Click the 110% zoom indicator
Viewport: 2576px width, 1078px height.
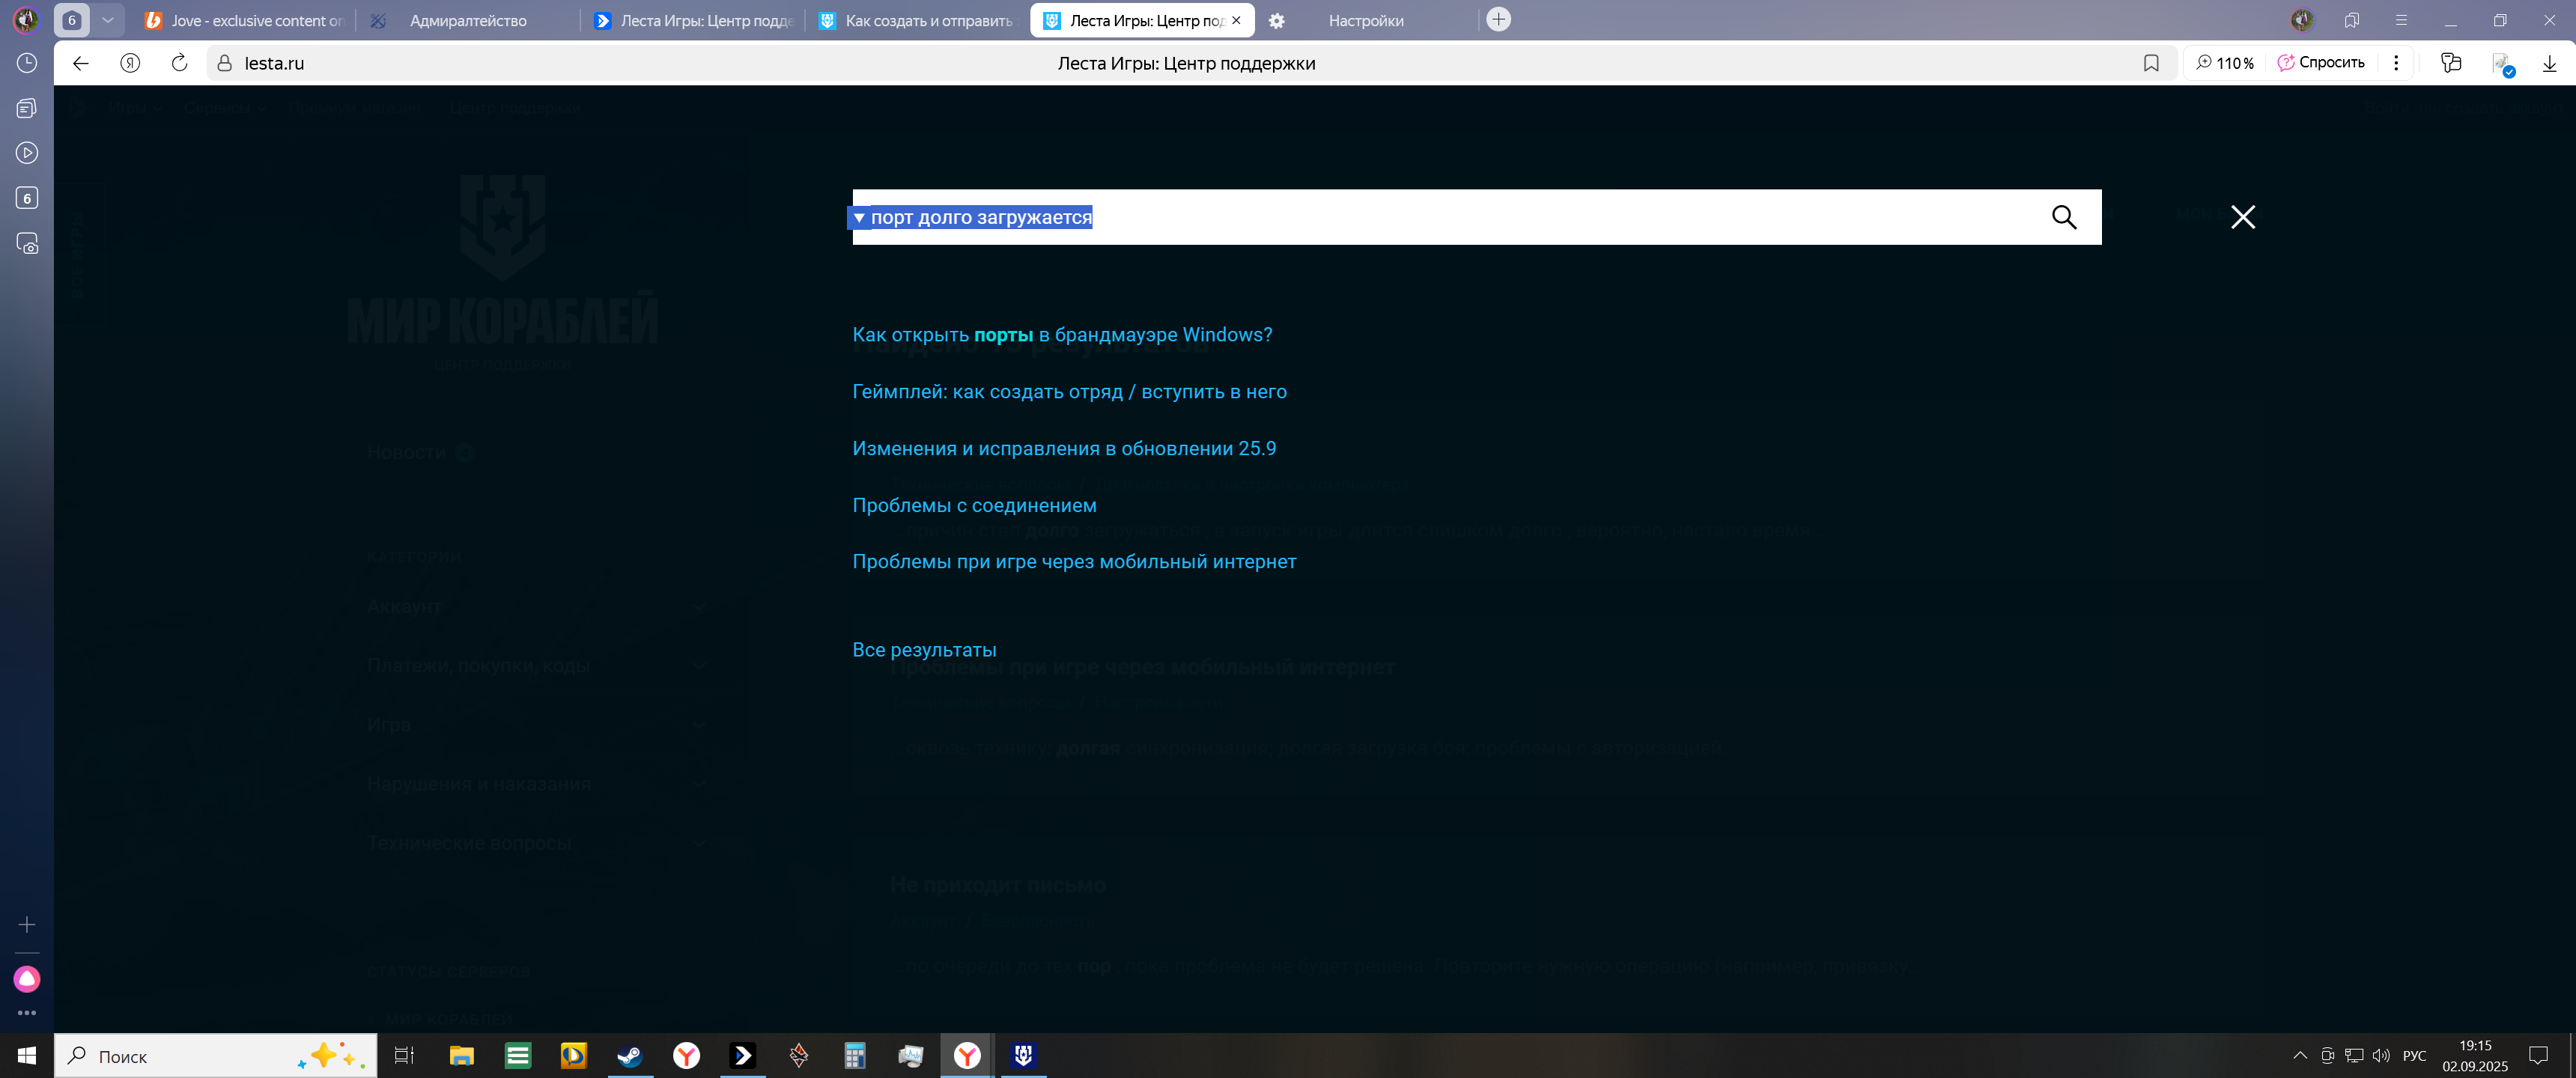[2224, 63]
